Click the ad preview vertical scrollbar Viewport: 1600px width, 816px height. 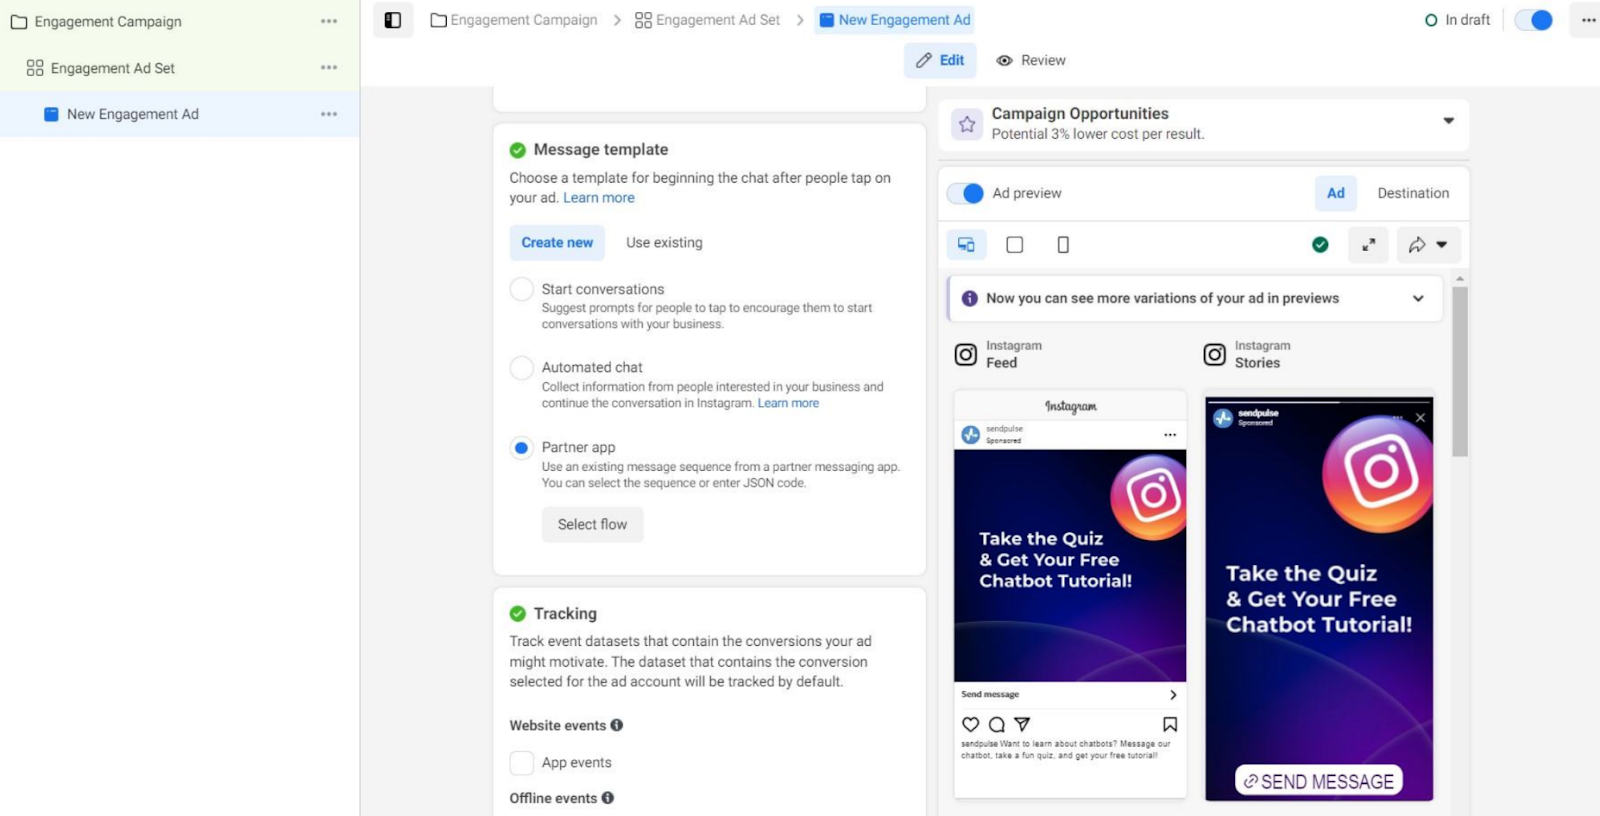[1460, 371]
